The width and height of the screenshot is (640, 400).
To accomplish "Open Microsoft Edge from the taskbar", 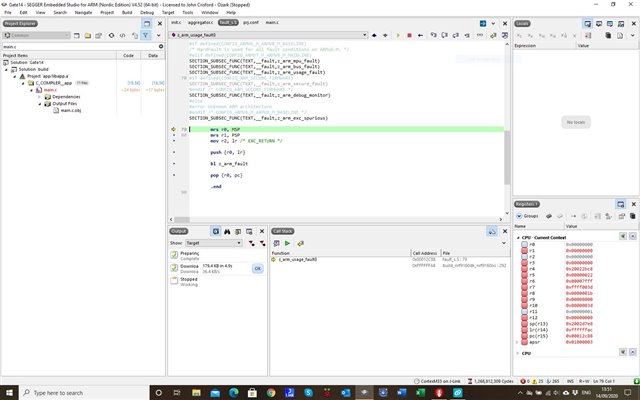I will tap(233, 393).
